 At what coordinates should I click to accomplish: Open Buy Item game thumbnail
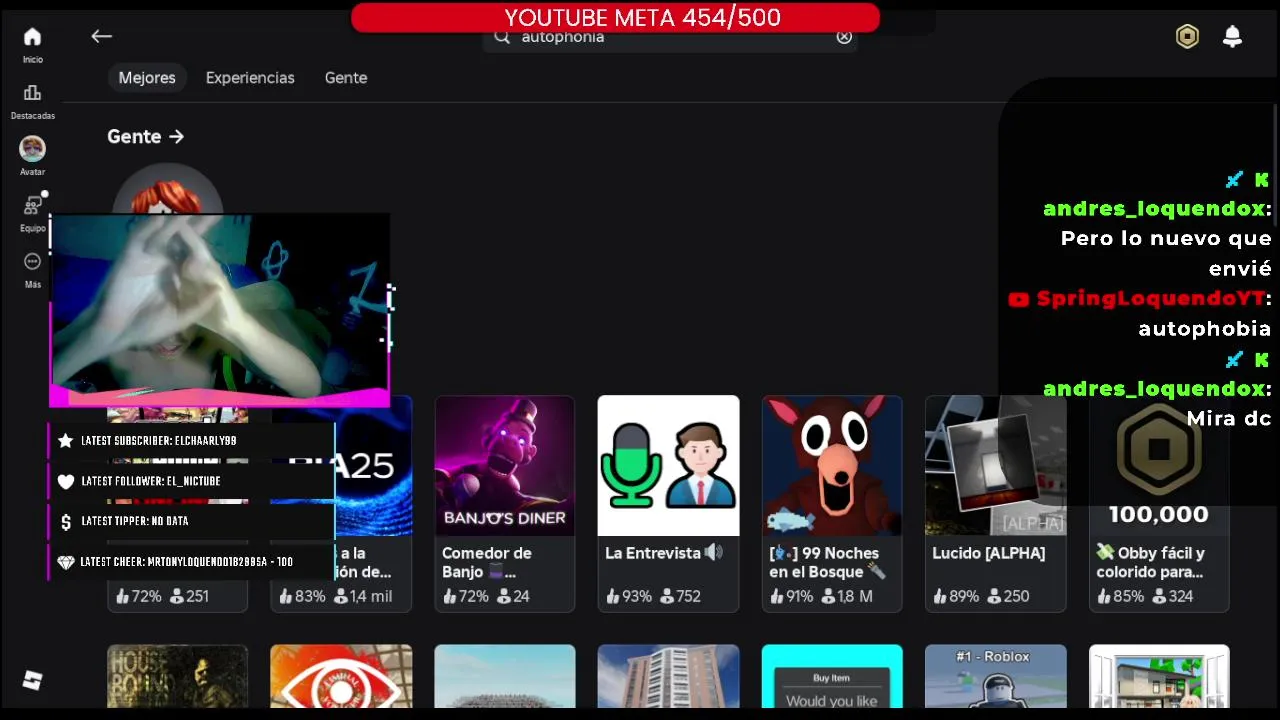coord(832,677)
